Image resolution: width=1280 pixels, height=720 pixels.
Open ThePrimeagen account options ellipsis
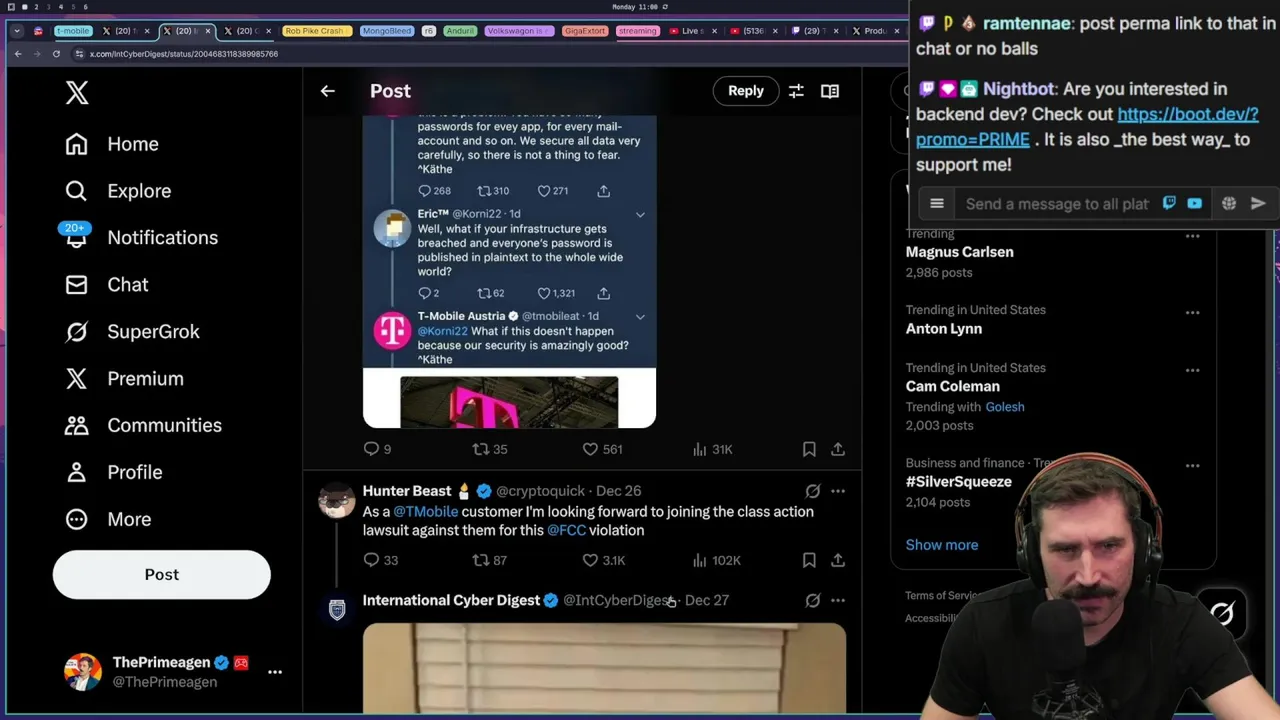tap(275, 672)
